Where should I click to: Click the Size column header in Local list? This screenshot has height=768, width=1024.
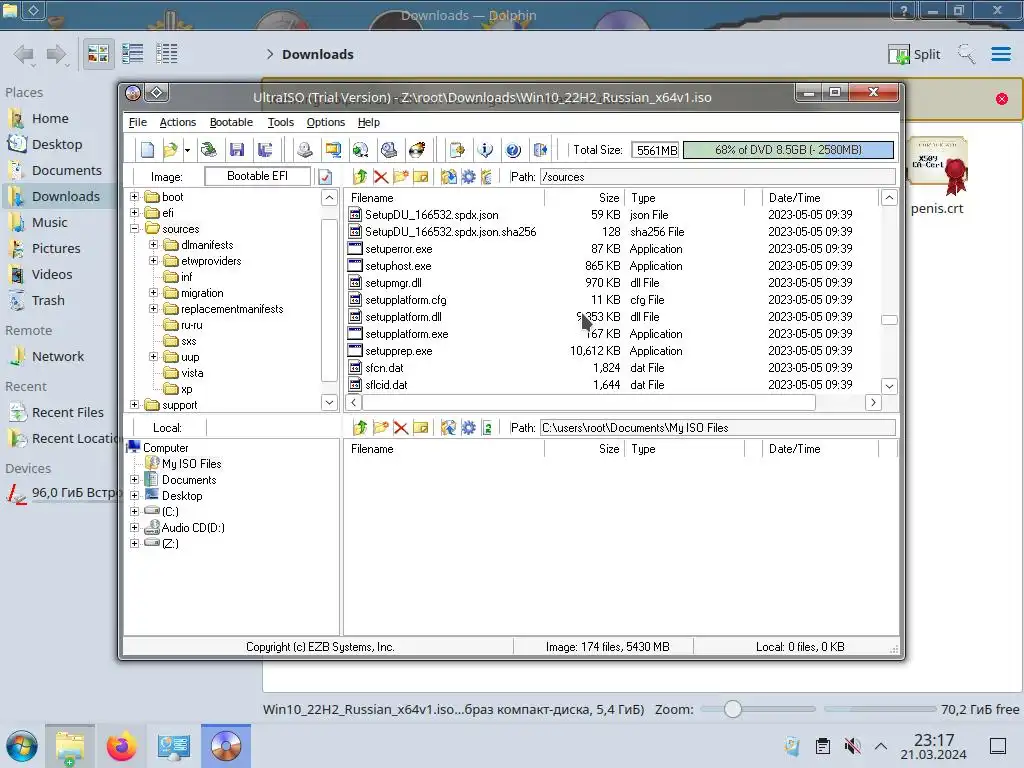[584, 449]
